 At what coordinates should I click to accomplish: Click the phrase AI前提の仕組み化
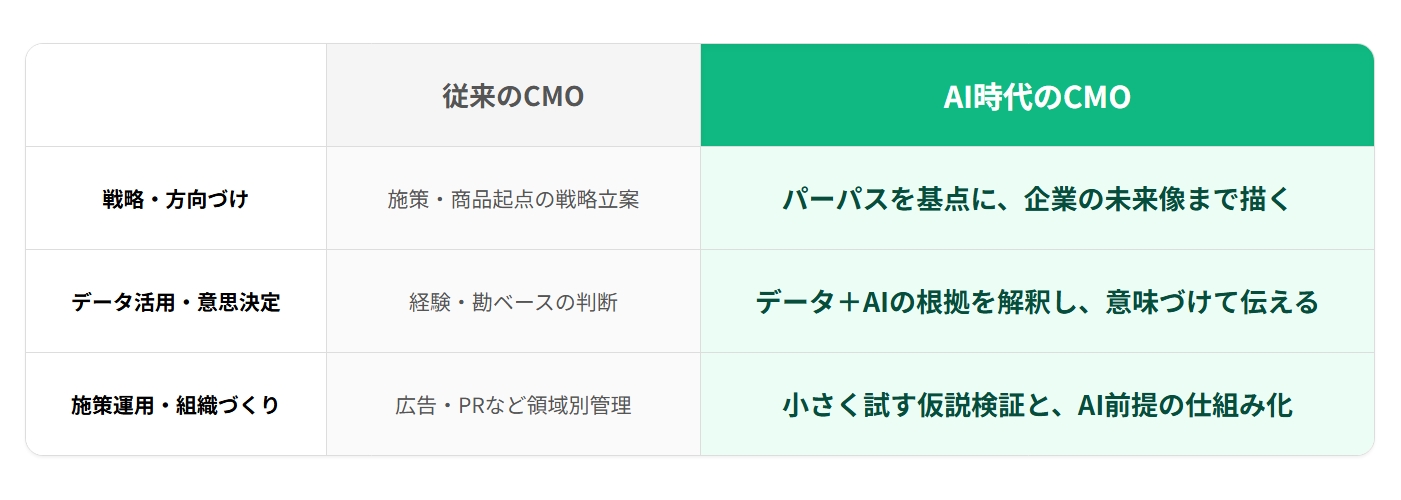1185,405
